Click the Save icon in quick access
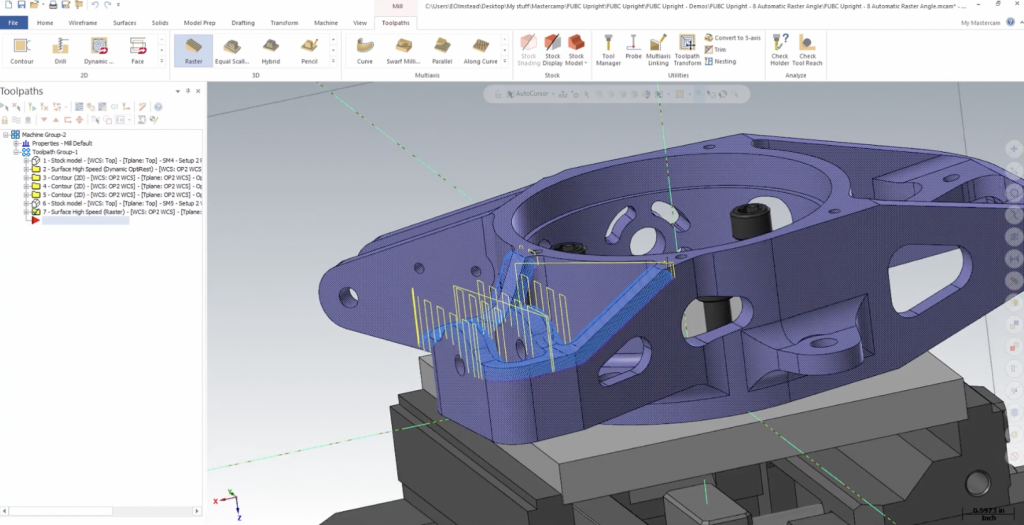This screenshot has width=1024, height=525. click(22, 5)
